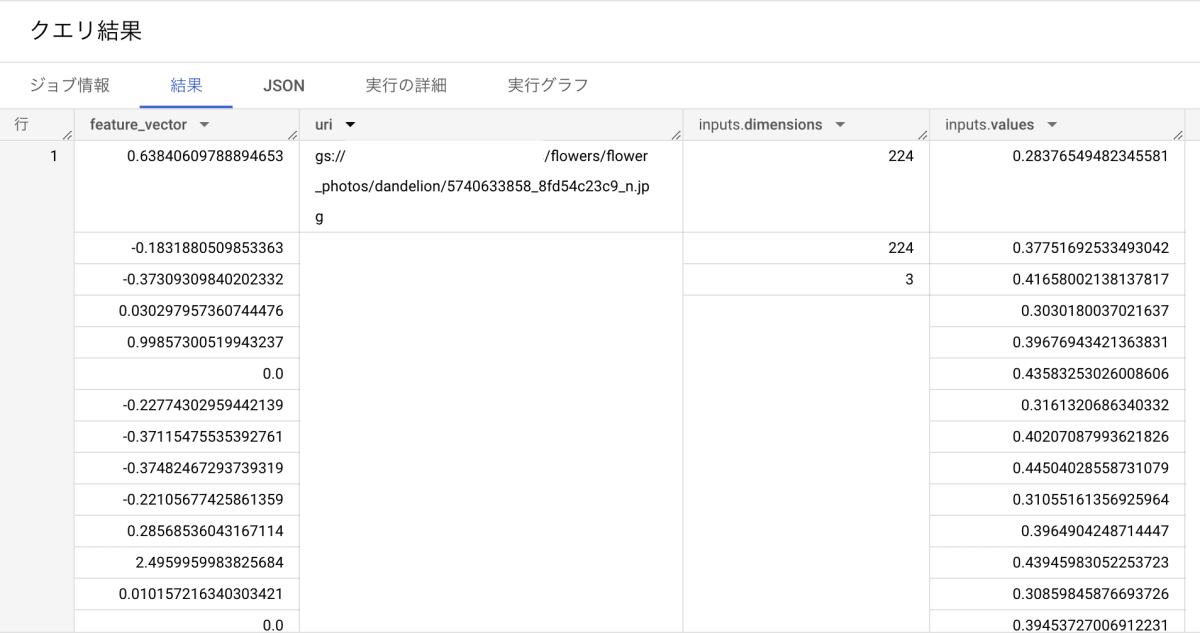
Task: Open inputs.dimensions column dropdown arrow
Action: [840, 125]
